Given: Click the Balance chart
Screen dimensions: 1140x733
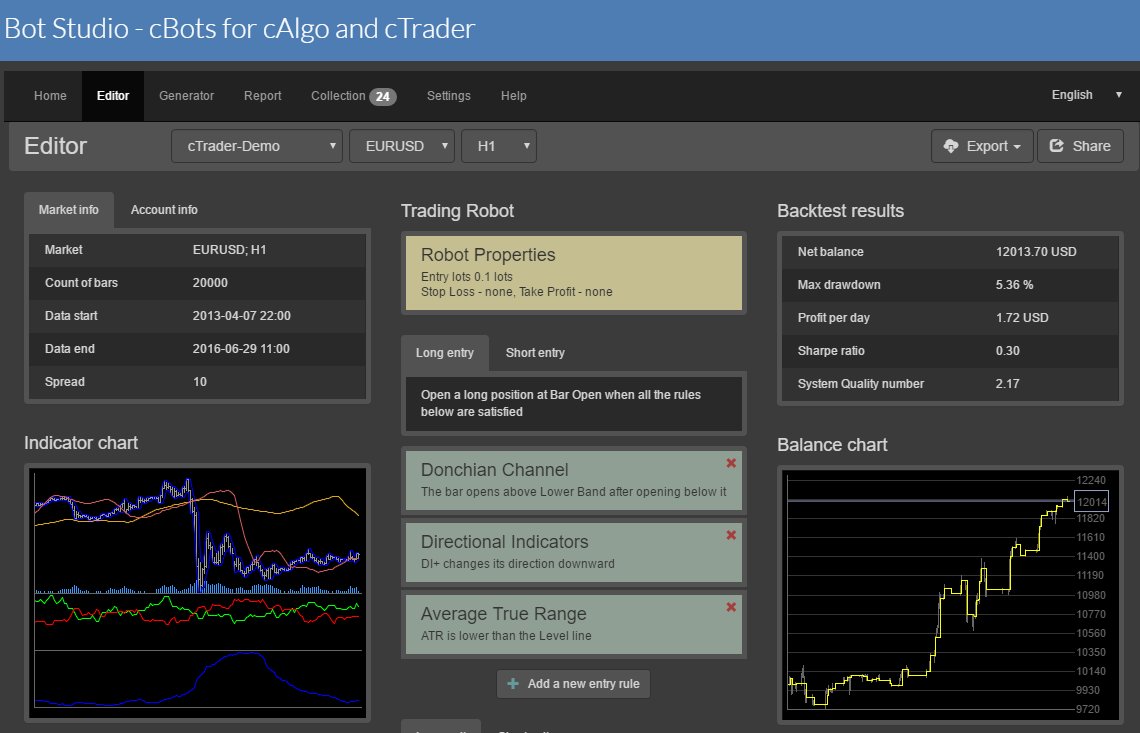Looking at the screenshot, I should pos(950,595).
